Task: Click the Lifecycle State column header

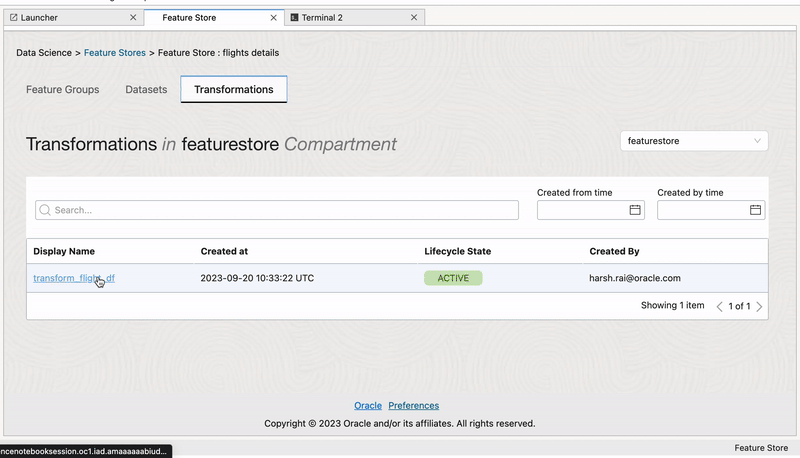Action: [x=458, y=251]
